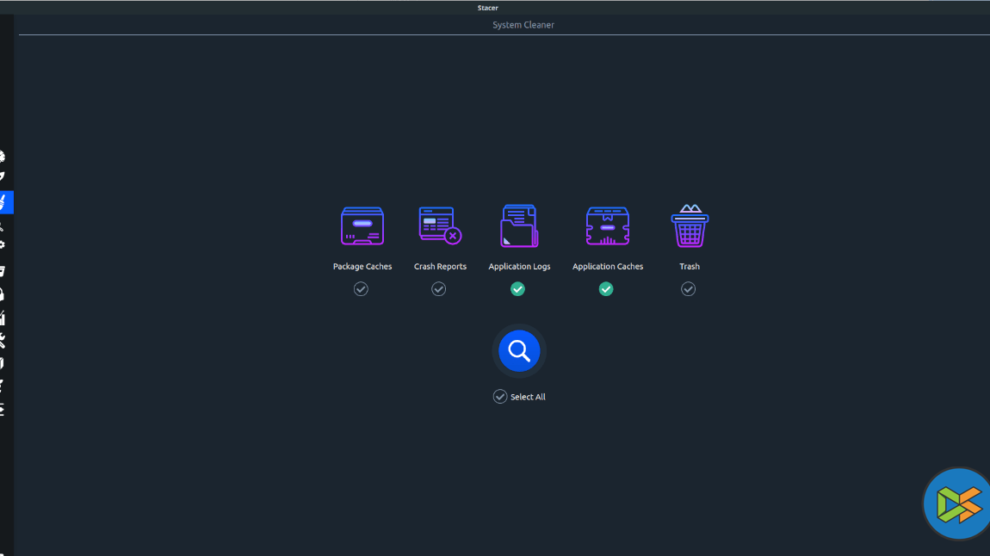Click the round logo in bottom-right corner
This screenshot has height=556, width=990.
(x=957, y=505)
